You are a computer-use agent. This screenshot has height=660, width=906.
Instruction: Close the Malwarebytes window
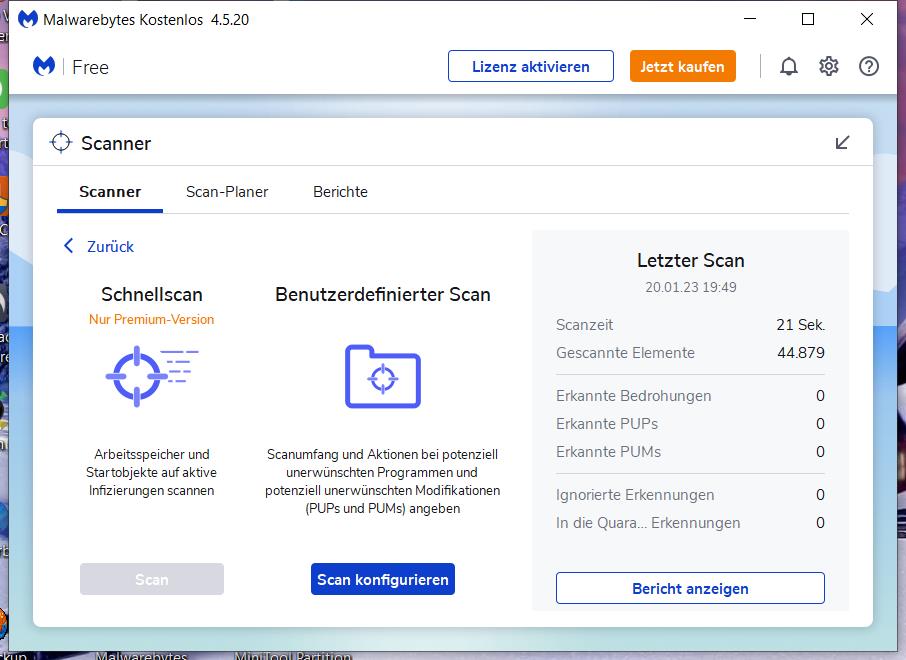[867, 19]
